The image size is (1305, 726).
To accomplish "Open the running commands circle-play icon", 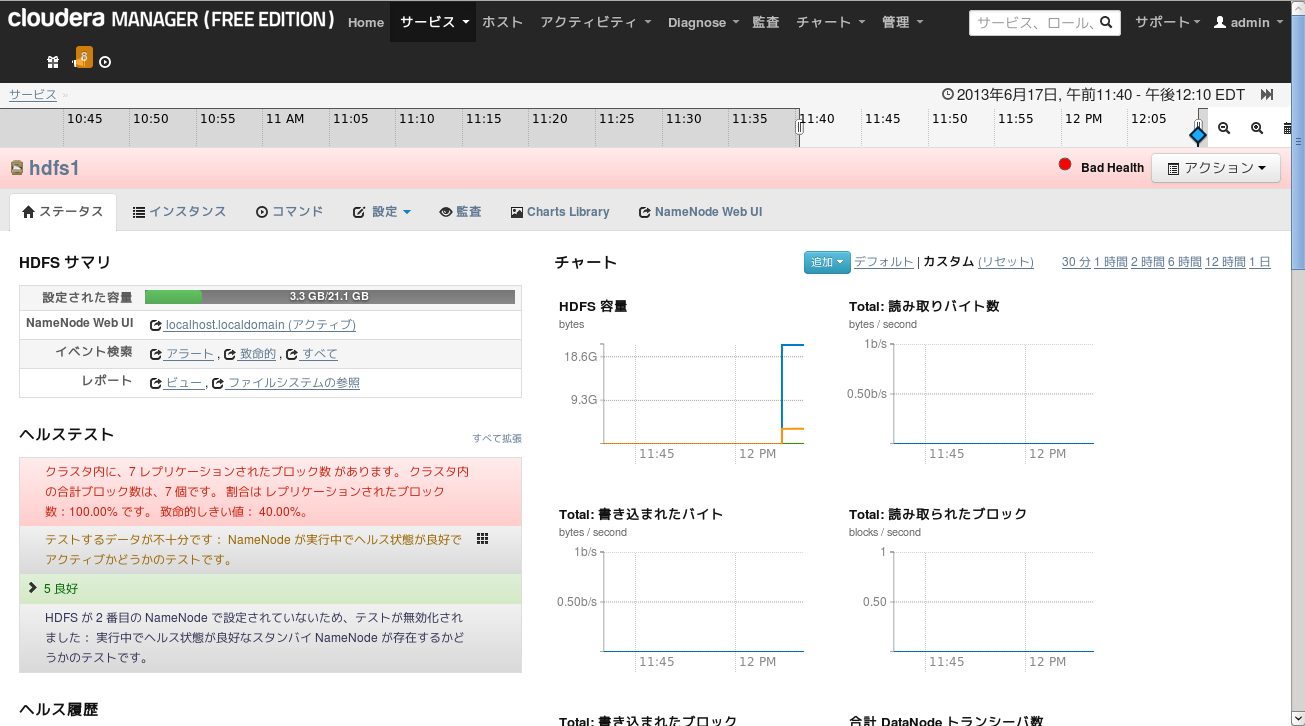I will pos(105,62).
